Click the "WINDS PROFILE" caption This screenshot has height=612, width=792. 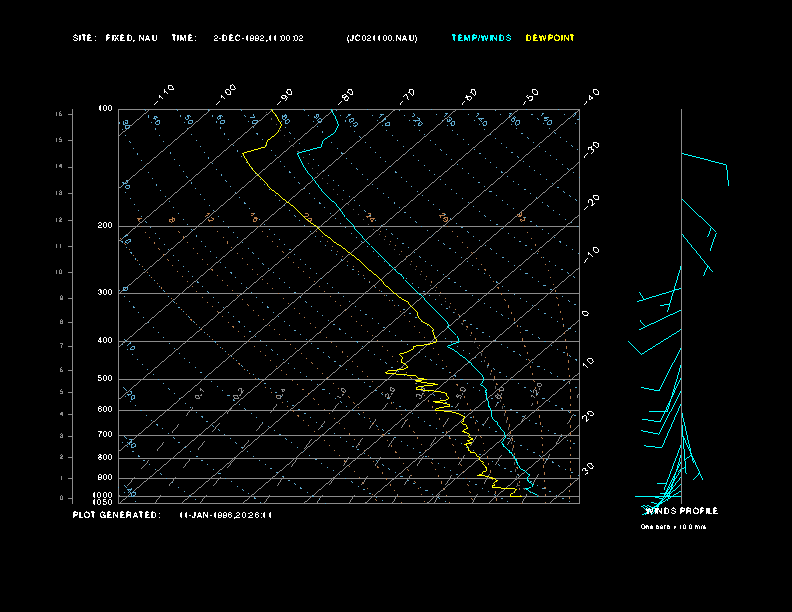coord(682,511)
